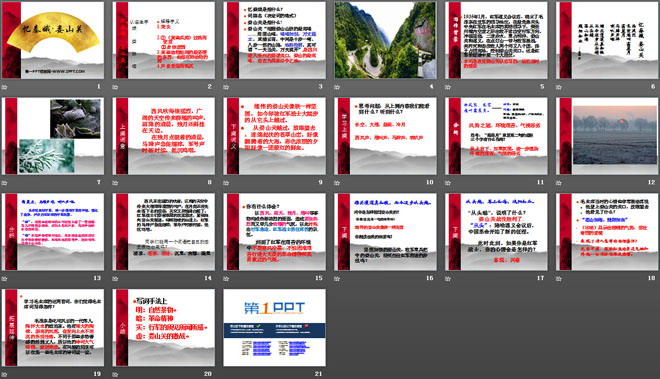
Task: Select slide 16 thumbnail
Action: pyautogui.click(x=385, y=232)
